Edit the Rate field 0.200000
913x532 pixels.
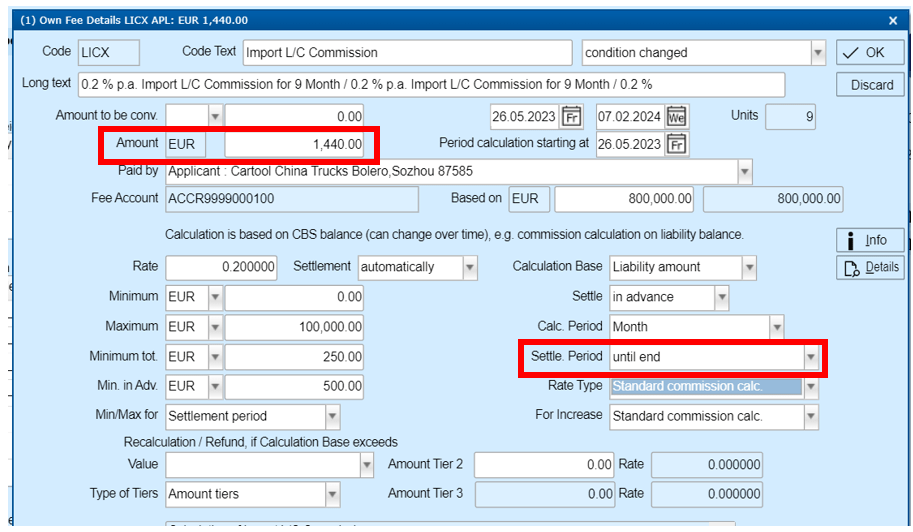point(221,267)
